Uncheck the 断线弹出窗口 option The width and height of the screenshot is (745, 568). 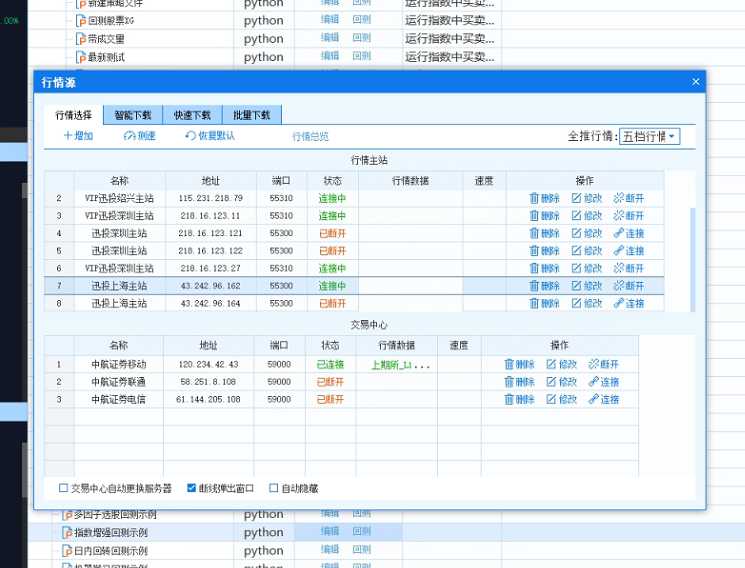[x=191, y=488]
